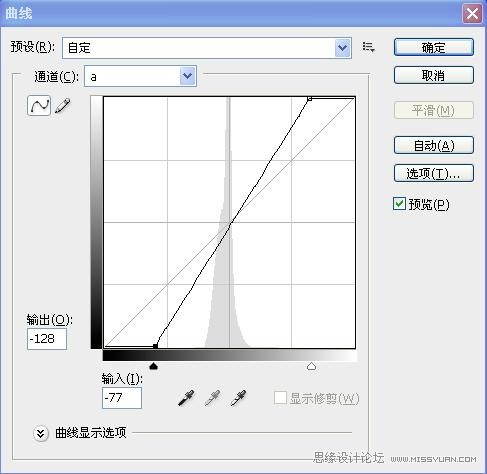The image size is (487, 474).
Task: Click the 取消 cancel button
Action: pos(434,75)
